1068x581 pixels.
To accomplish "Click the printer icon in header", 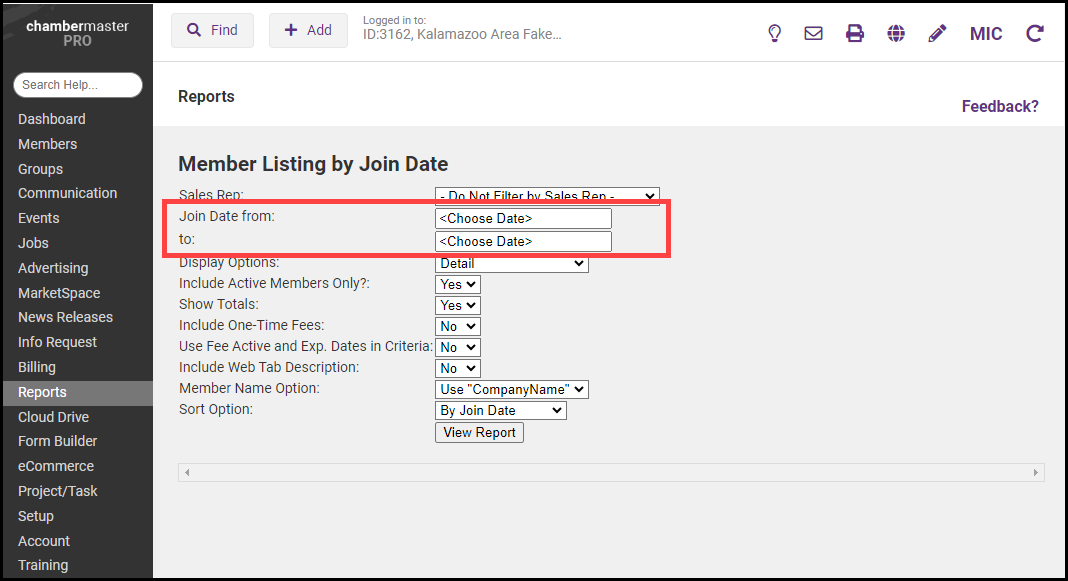I will [855, 33].
